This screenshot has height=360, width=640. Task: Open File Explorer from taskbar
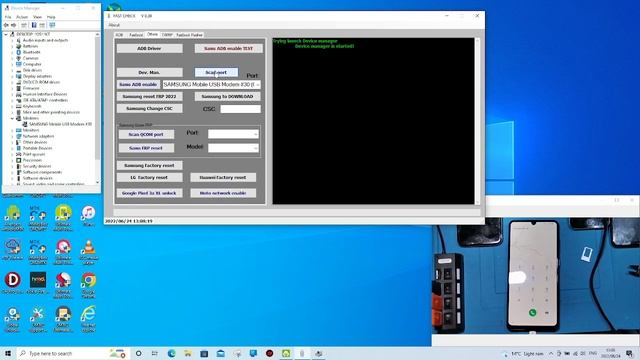click(x=188, y=353)
